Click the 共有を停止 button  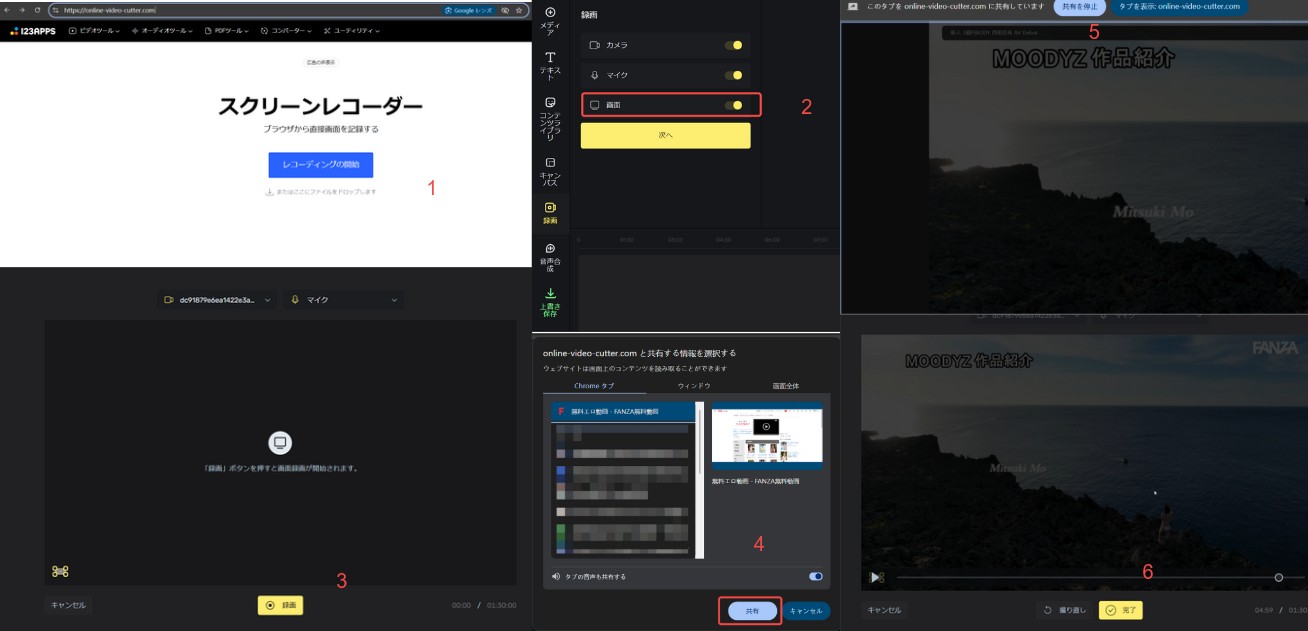point(1079,6)
